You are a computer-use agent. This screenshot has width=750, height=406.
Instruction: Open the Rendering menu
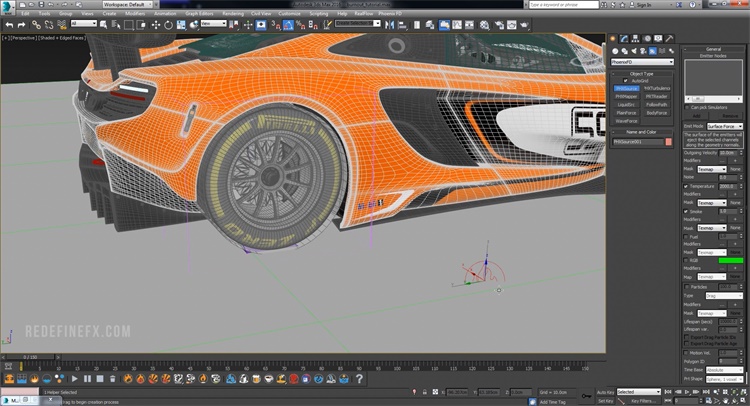(x=233, y=13)
